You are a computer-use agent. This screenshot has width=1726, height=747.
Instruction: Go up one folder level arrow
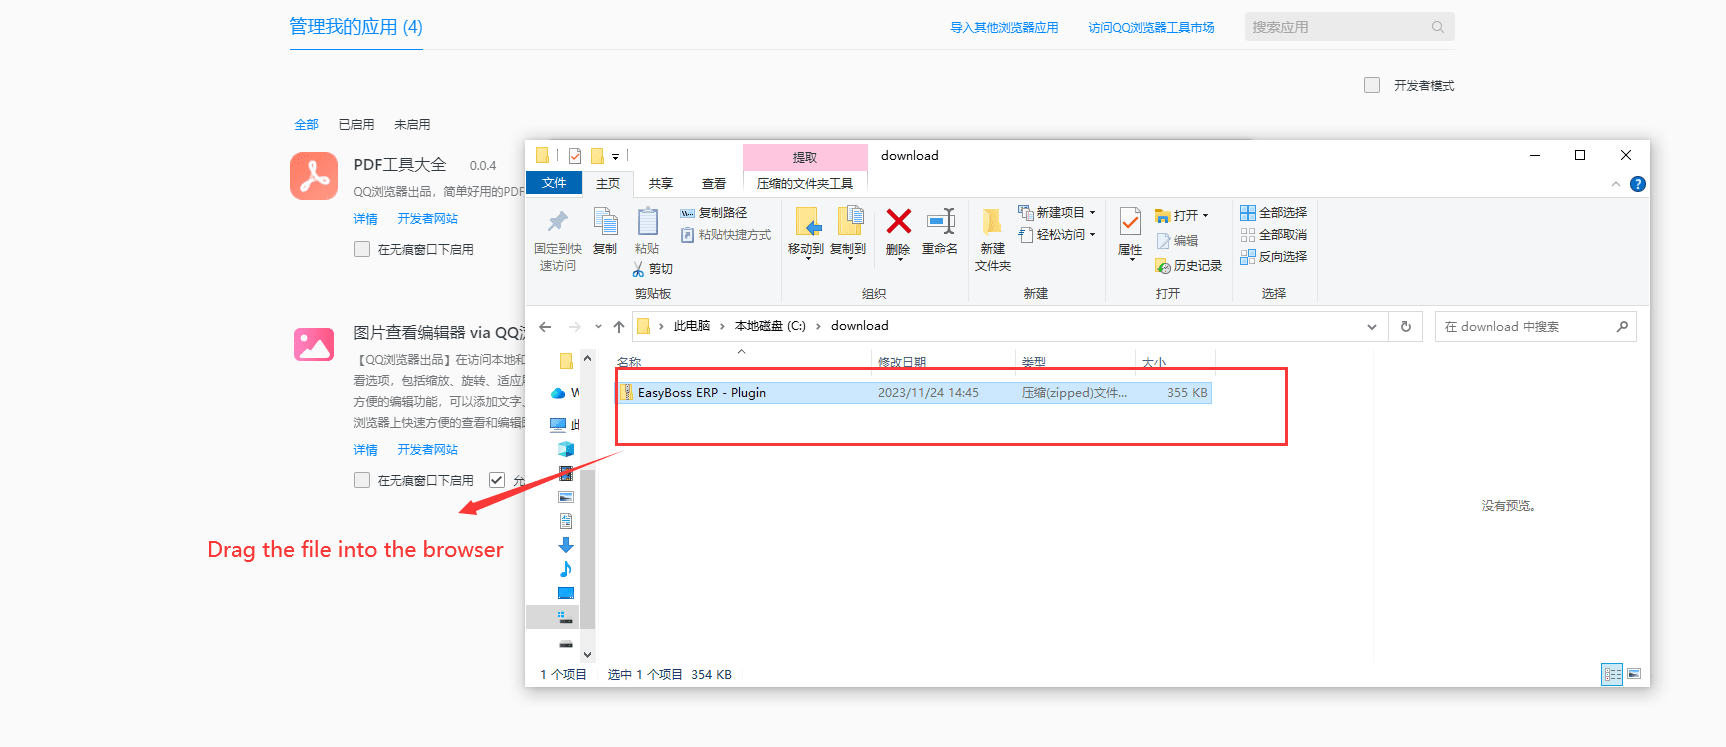pyautogui.click(x=619, y=327)
